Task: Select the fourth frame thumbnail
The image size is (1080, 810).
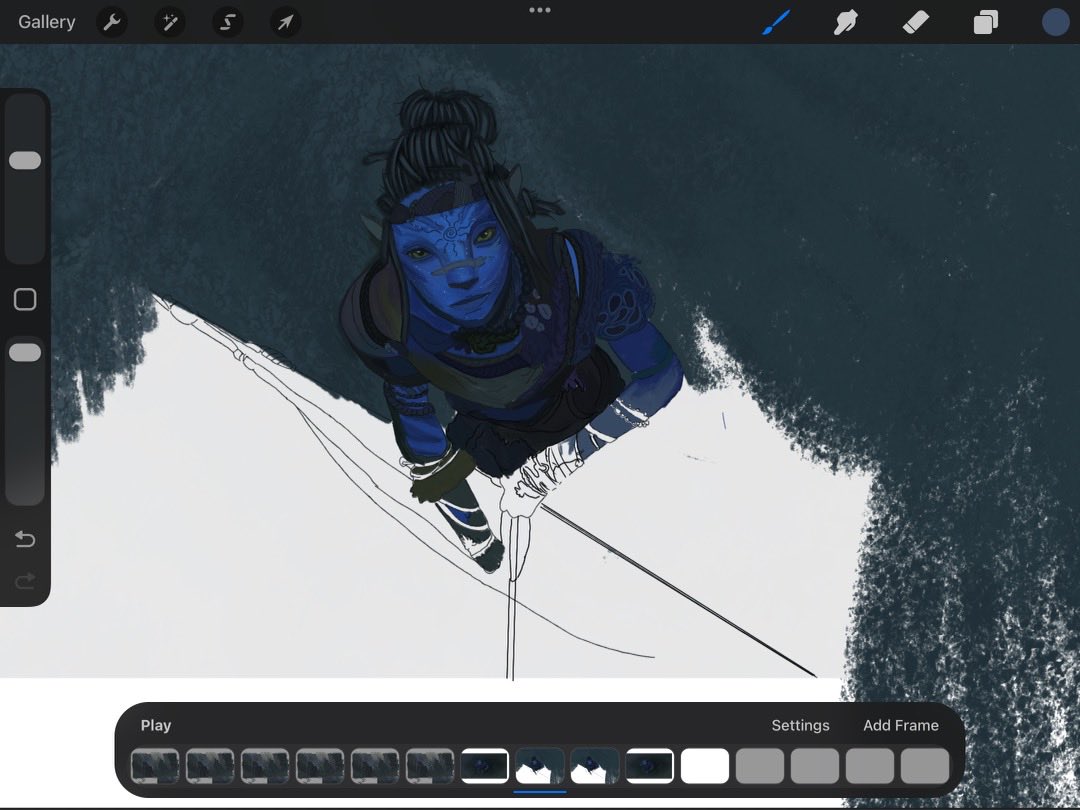Action: (x=320, y=766)
